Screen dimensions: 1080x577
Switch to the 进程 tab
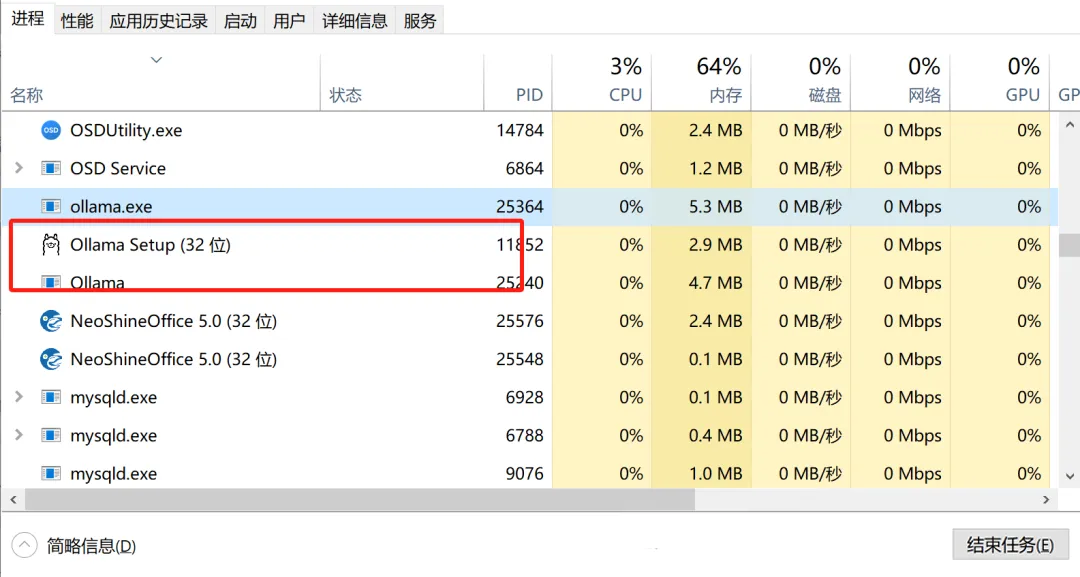(28, 19)
